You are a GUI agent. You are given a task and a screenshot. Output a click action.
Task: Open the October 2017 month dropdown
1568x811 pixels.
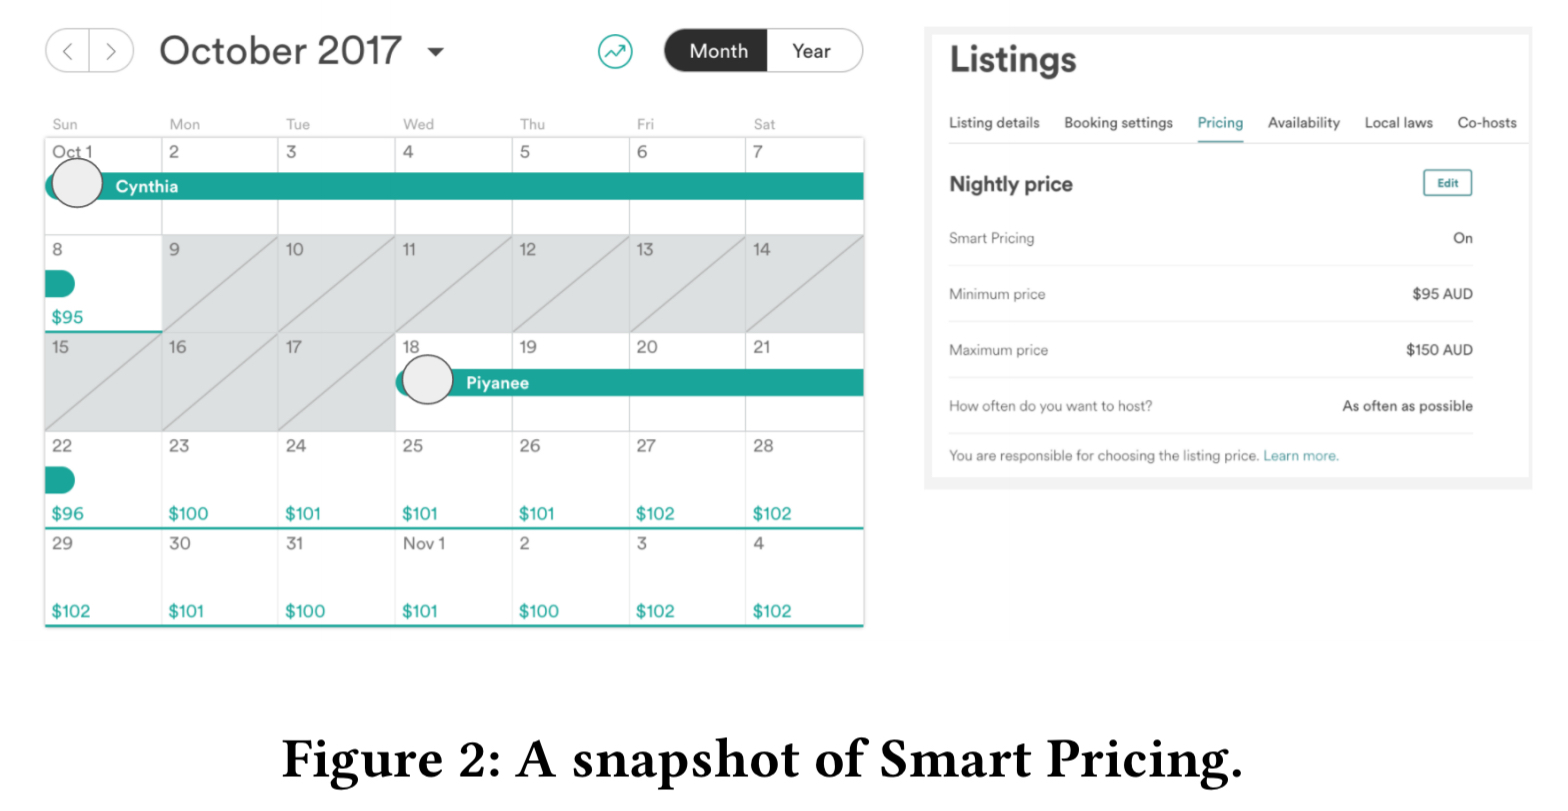point(435,52)
